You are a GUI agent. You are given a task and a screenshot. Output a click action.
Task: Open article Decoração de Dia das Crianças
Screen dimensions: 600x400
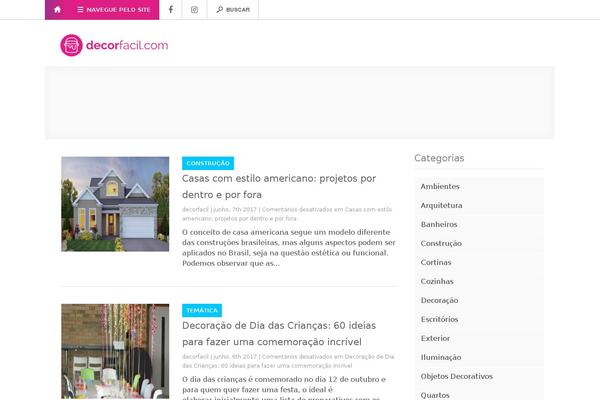pyautogui.click(x=279, y=333)
